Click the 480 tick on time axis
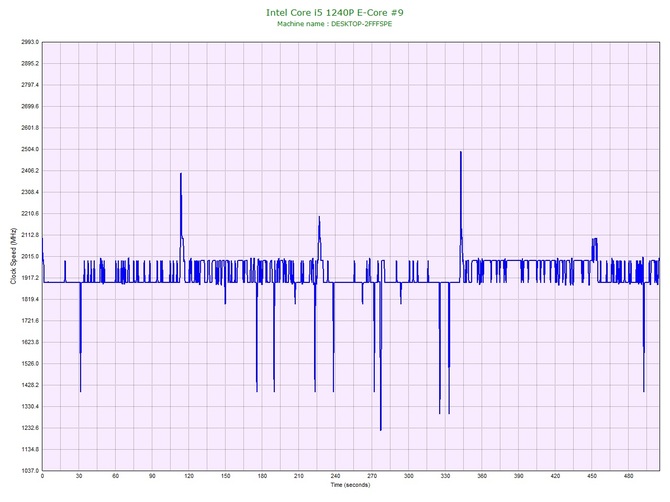Image resolution: width=670 pixels, height=502 pixels. 629,476
